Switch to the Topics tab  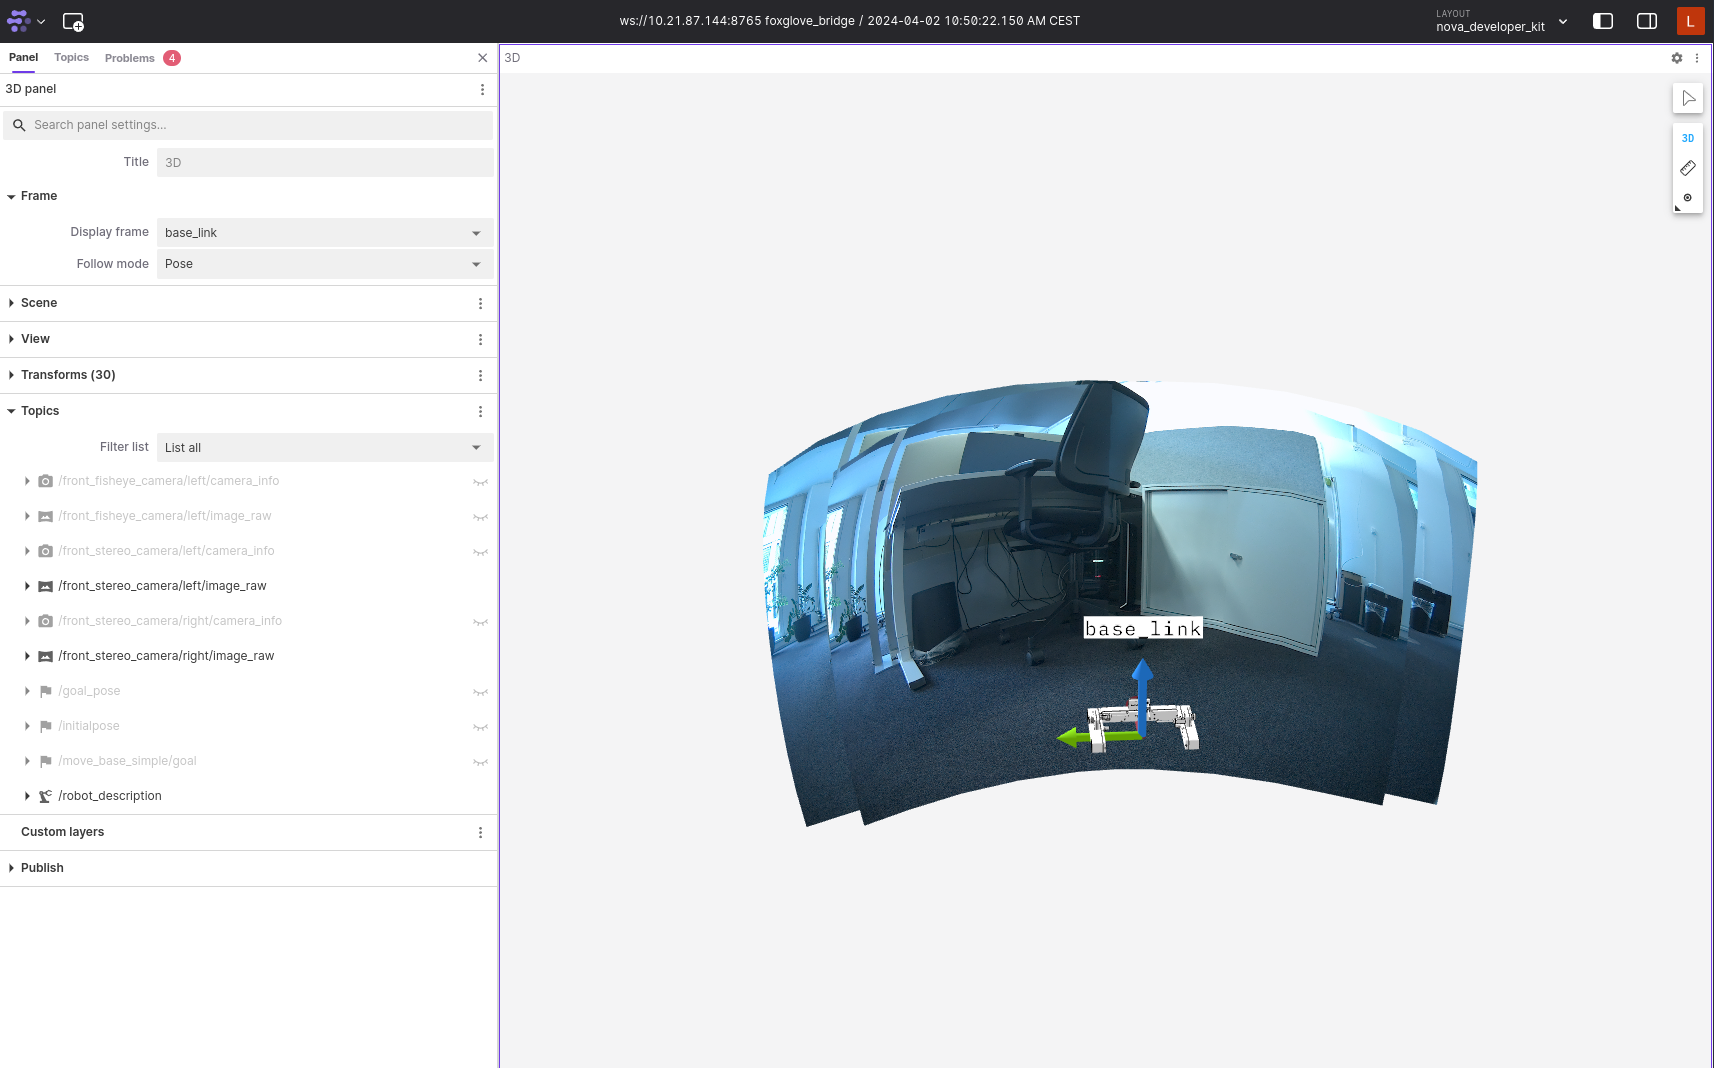point(71,57)
